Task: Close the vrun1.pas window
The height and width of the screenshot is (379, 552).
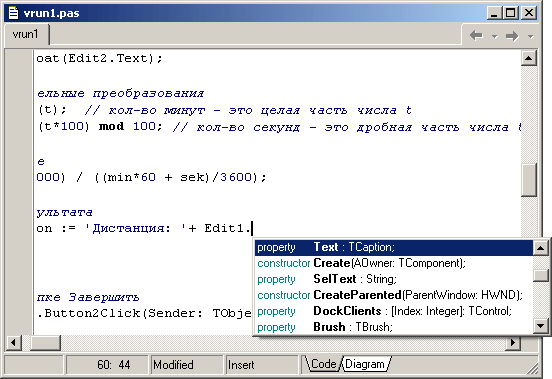Action: pyautogui.click(x=528, y=13)
